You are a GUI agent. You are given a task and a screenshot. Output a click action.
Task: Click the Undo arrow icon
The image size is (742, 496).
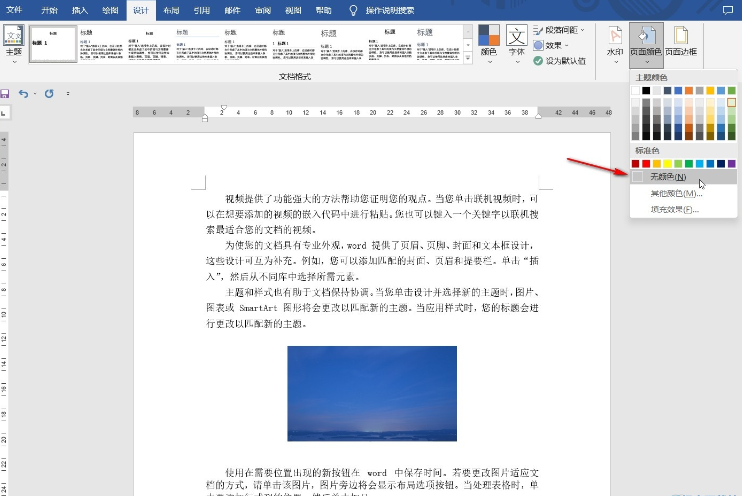pyautogui.click(x=23, y=94)
